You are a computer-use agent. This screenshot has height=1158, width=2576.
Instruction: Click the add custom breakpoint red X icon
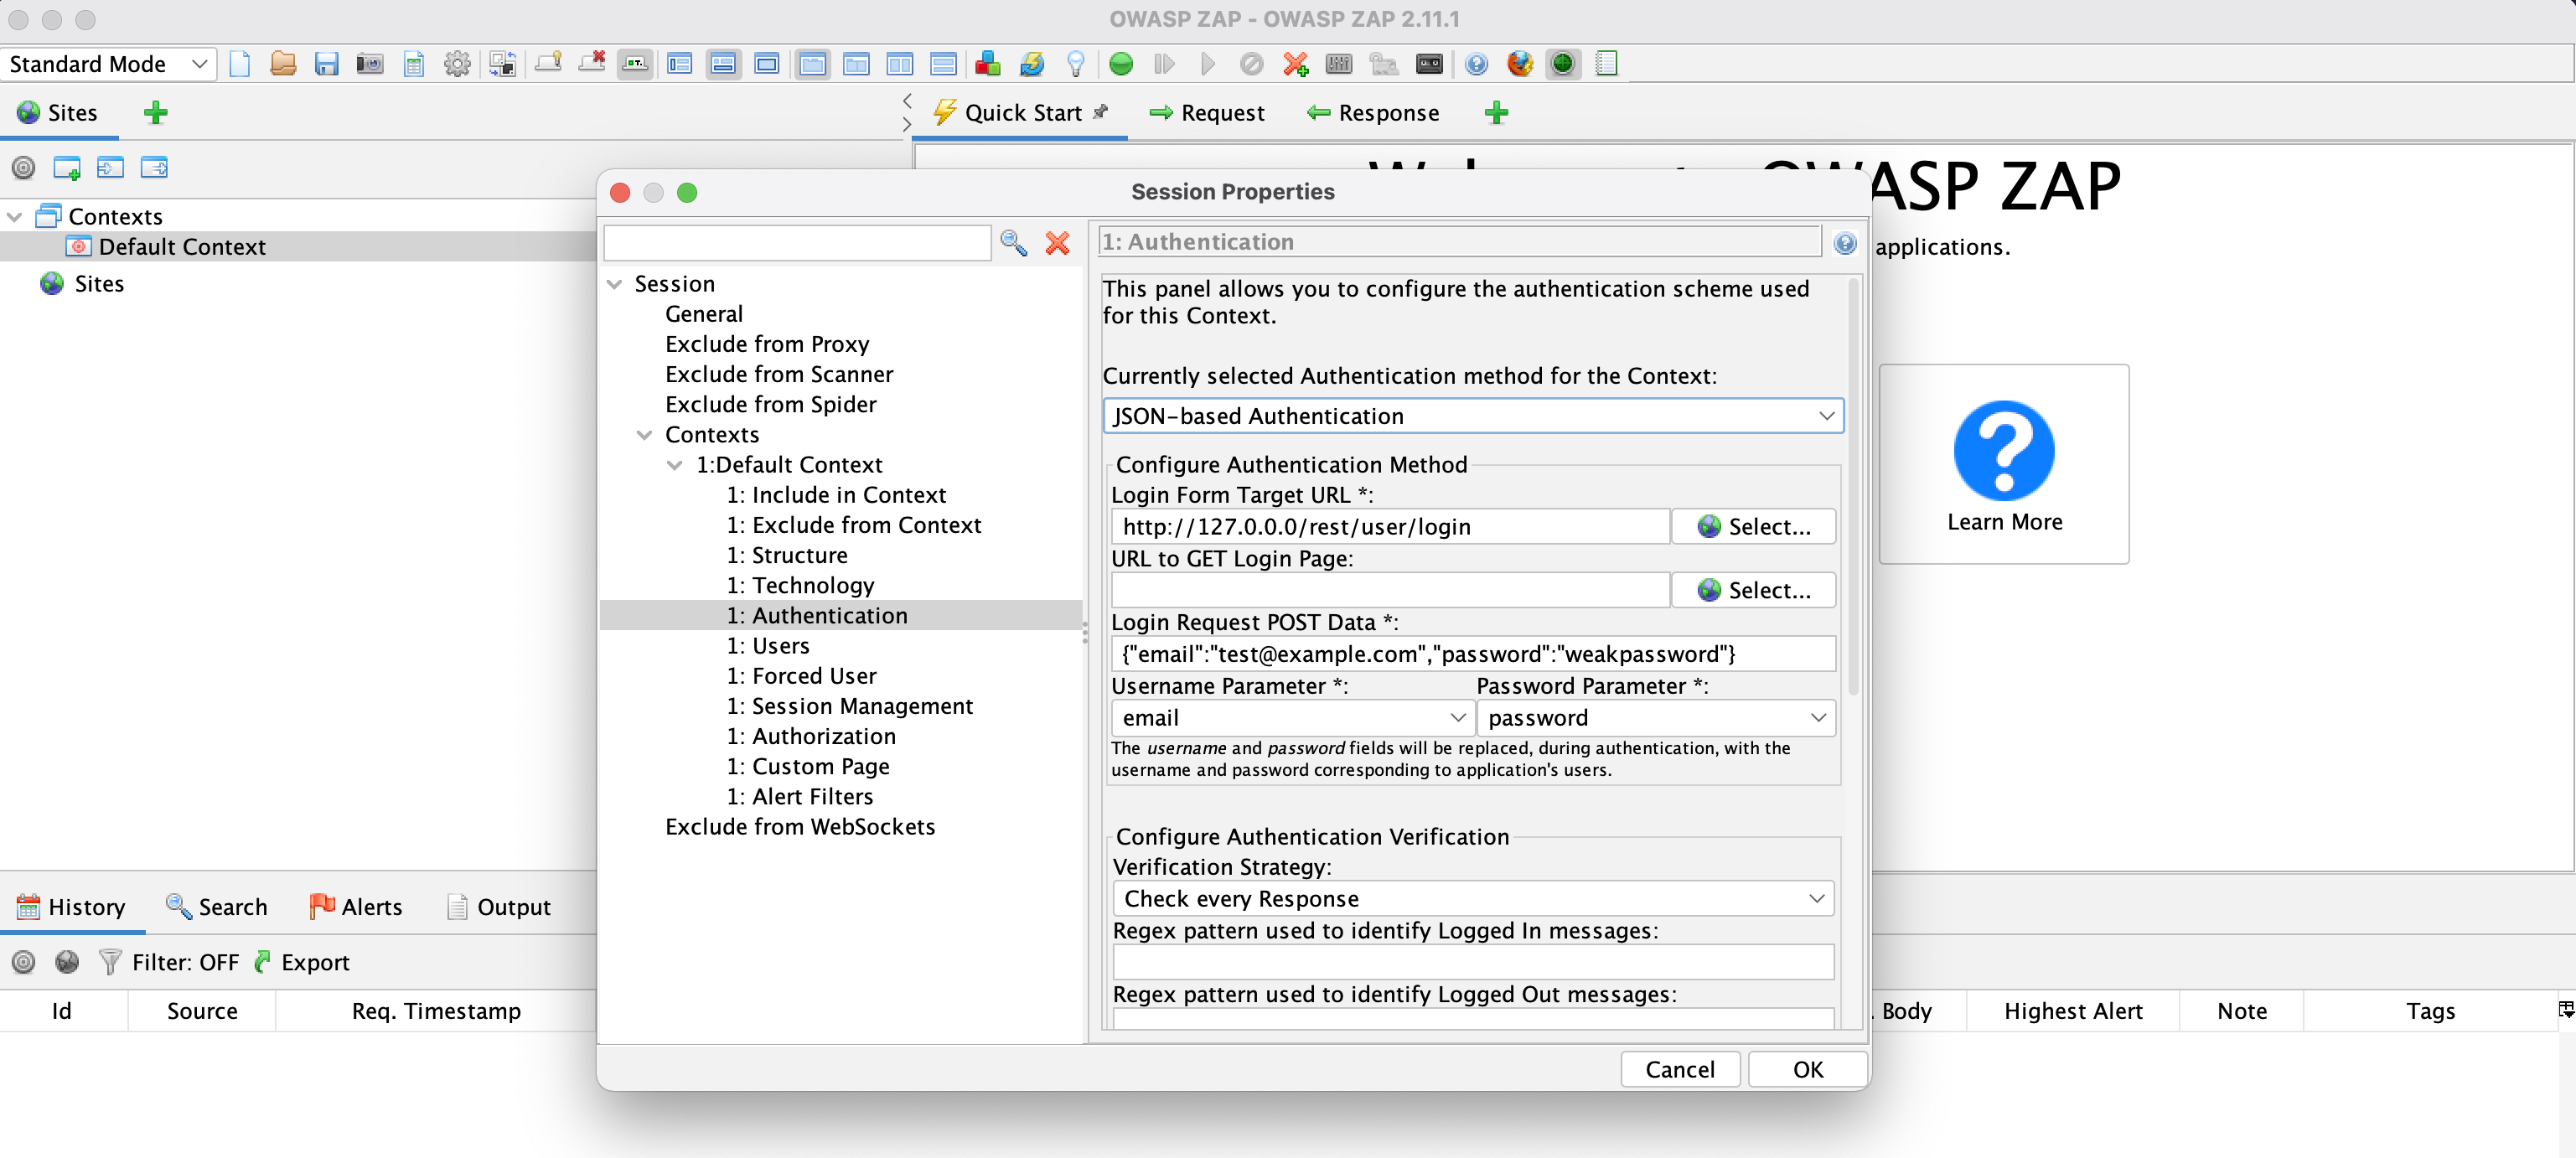(x=1295, y=64)
